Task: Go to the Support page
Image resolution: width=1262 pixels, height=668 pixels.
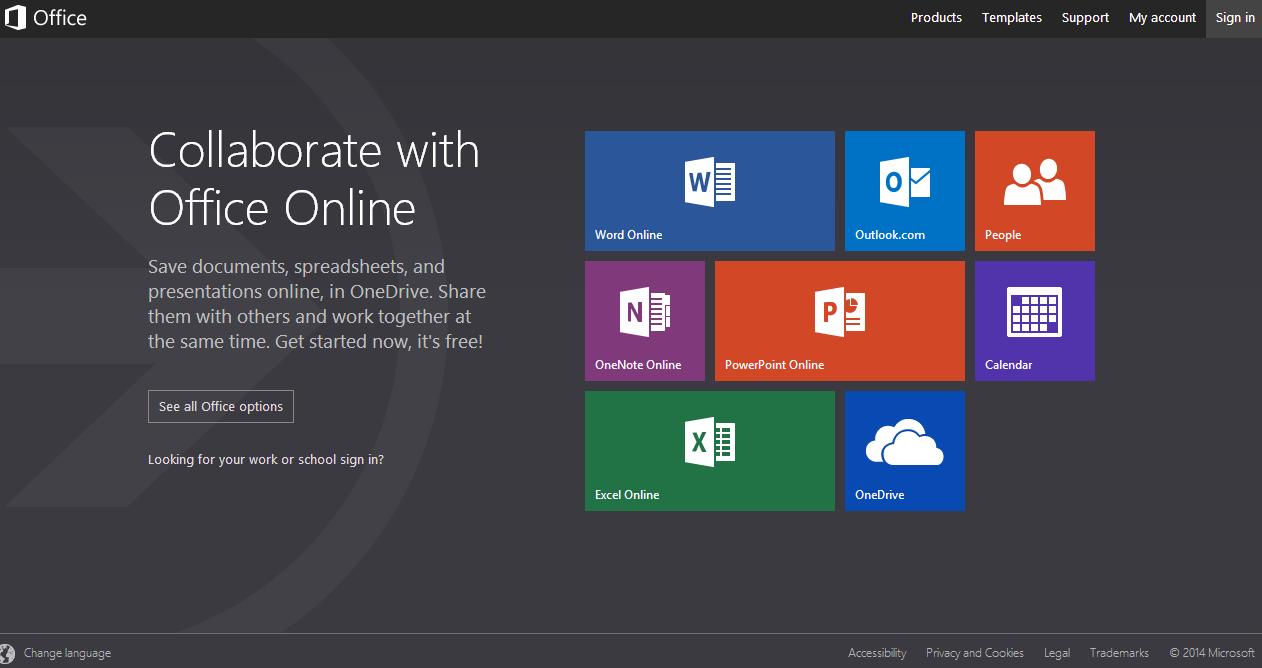Action: pyautogui.click(x=1085, y=18)
